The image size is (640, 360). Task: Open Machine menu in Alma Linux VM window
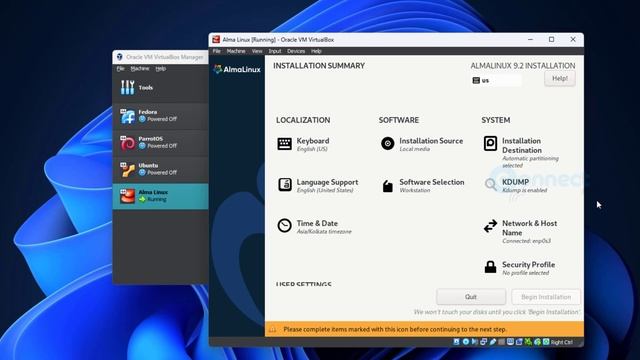pyautogui.click(x=236, y=51)
